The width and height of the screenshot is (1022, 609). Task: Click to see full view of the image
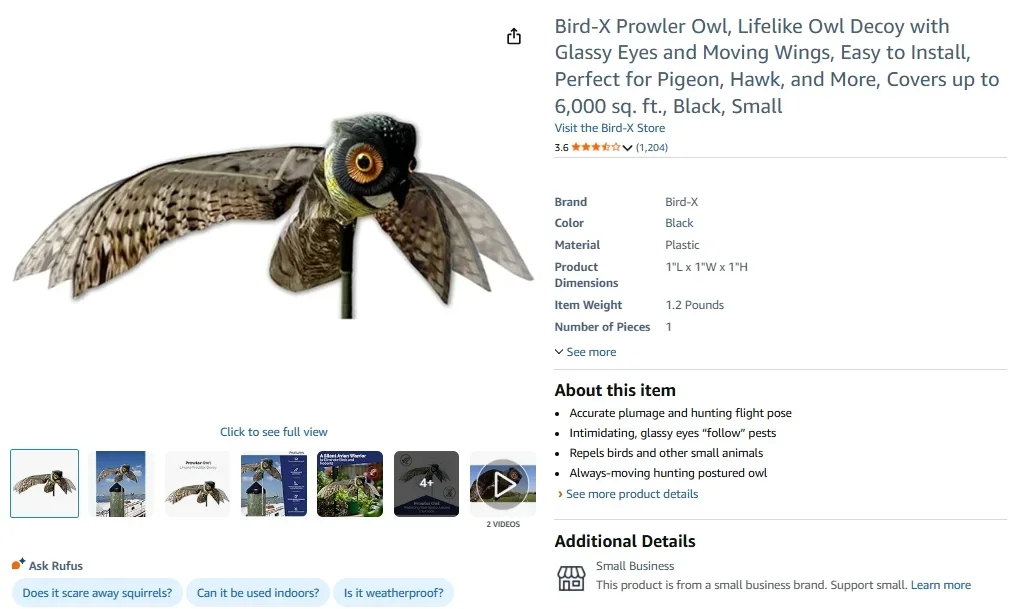(273, 431)
